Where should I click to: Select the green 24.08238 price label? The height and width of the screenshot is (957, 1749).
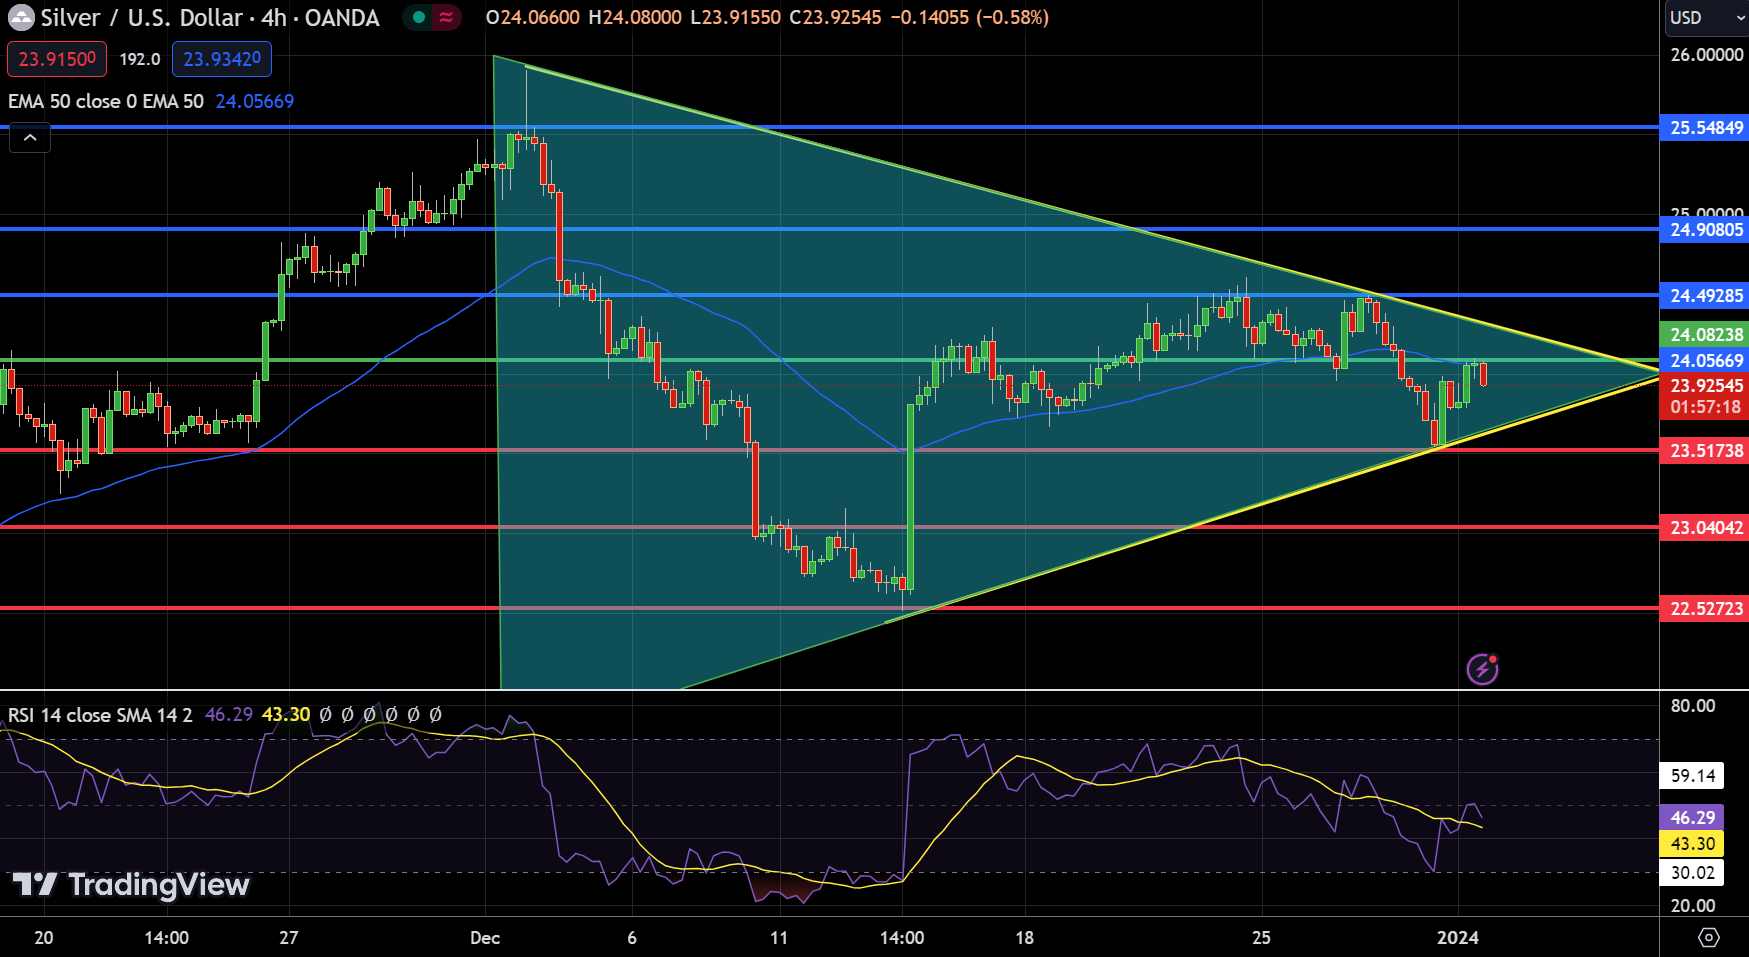click(x=1706, y=335)
